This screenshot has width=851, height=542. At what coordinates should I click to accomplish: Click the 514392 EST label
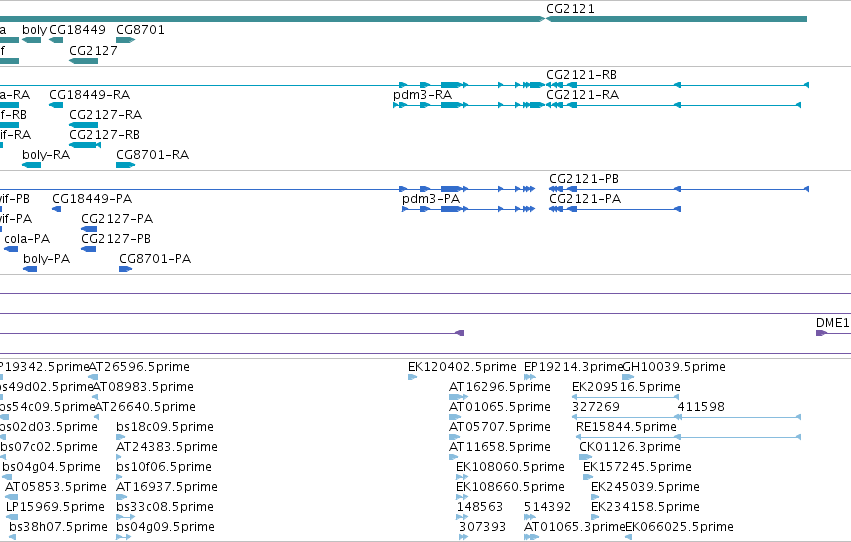click(547, 507)
